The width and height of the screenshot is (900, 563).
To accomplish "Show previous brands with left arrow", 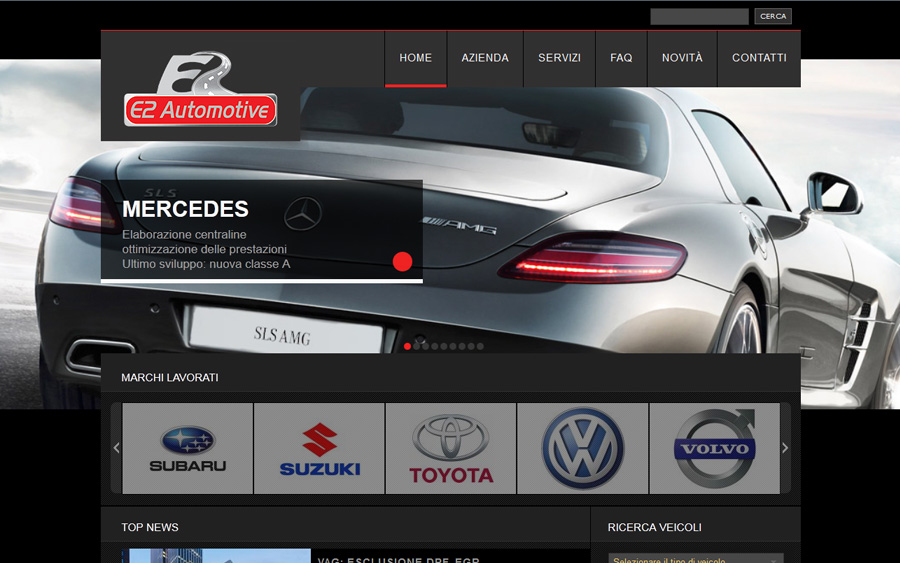I will (117, 448).
